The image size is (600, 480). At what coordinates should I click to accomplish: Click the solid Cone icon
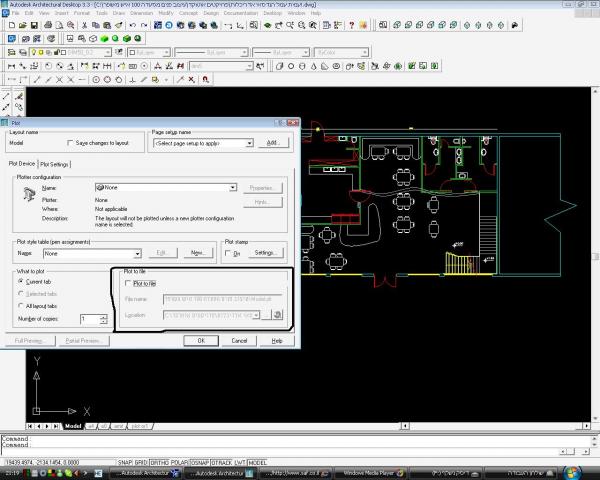click(313, 66)
